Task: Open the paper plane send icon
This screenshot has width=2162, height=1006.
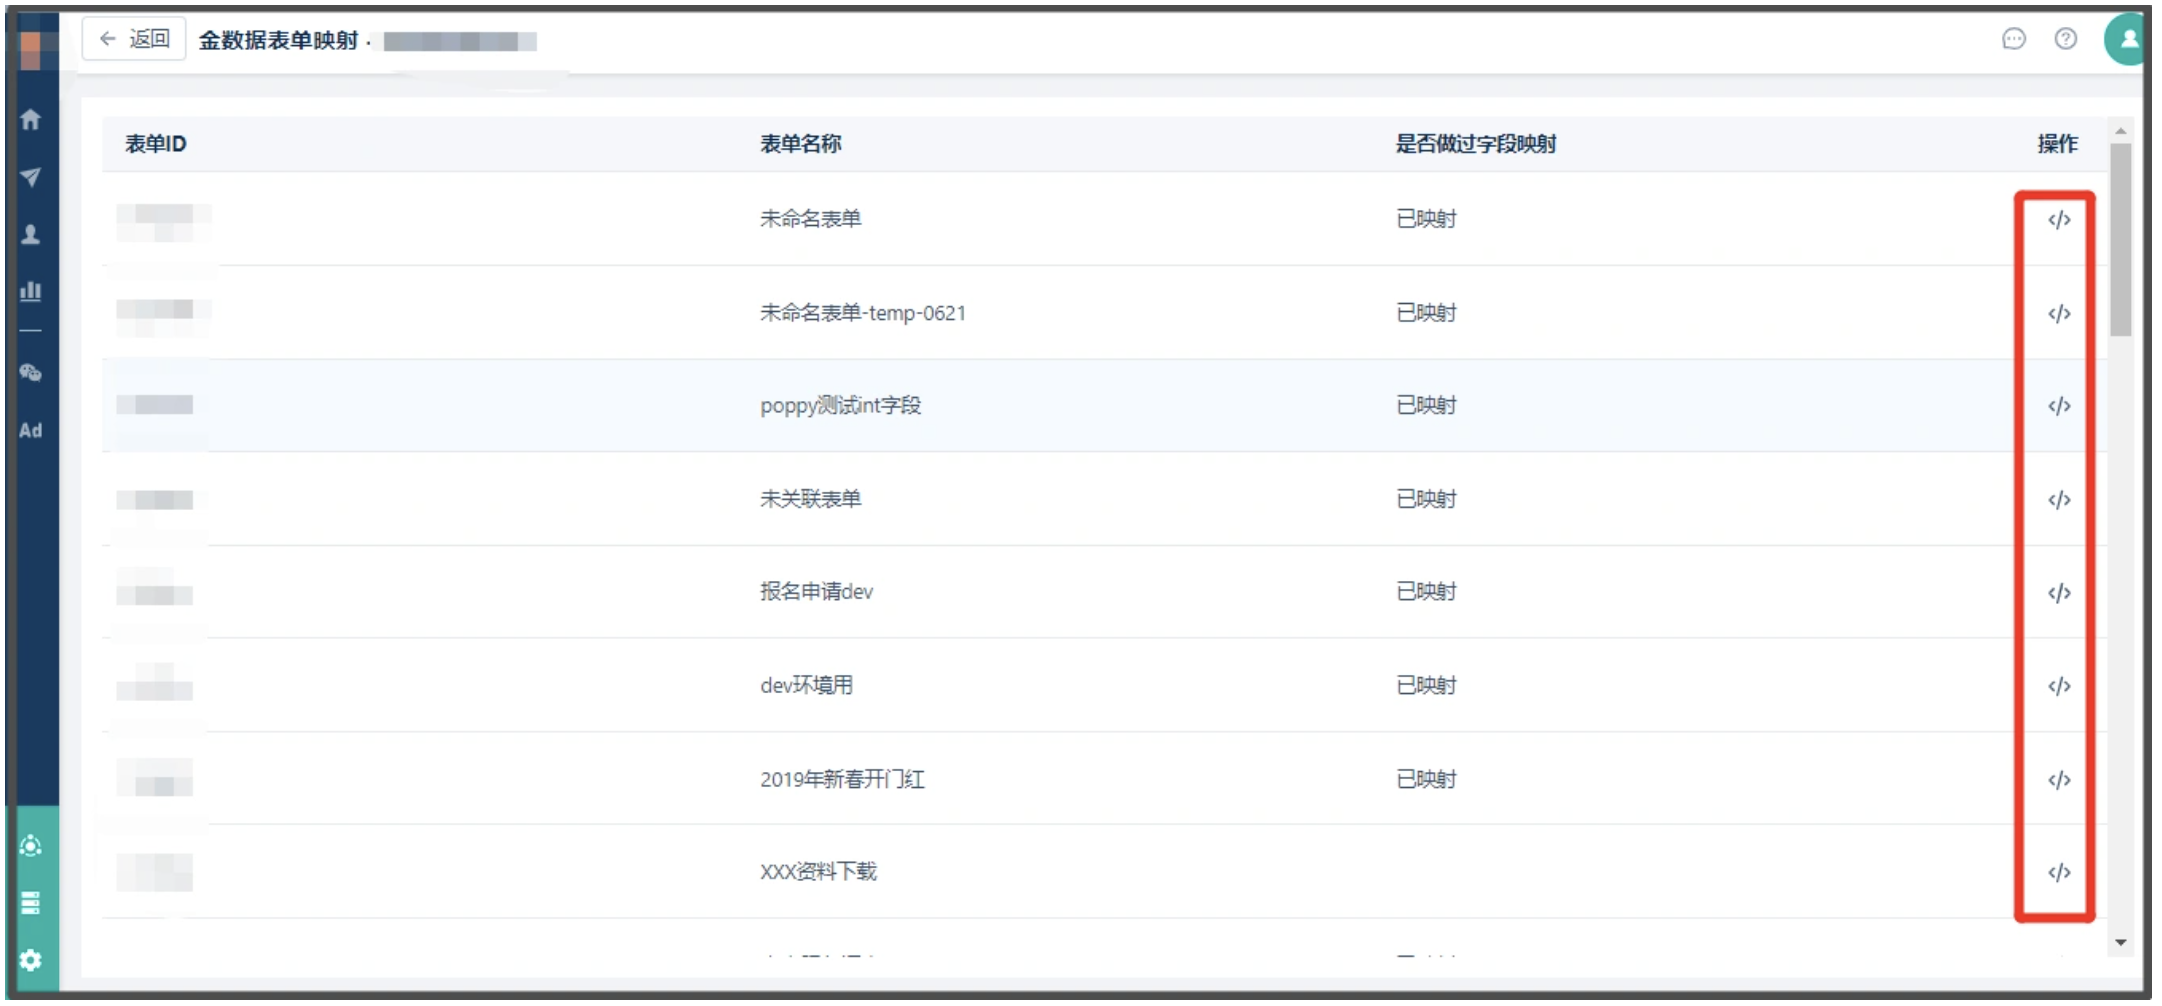Action: [31, 177]
